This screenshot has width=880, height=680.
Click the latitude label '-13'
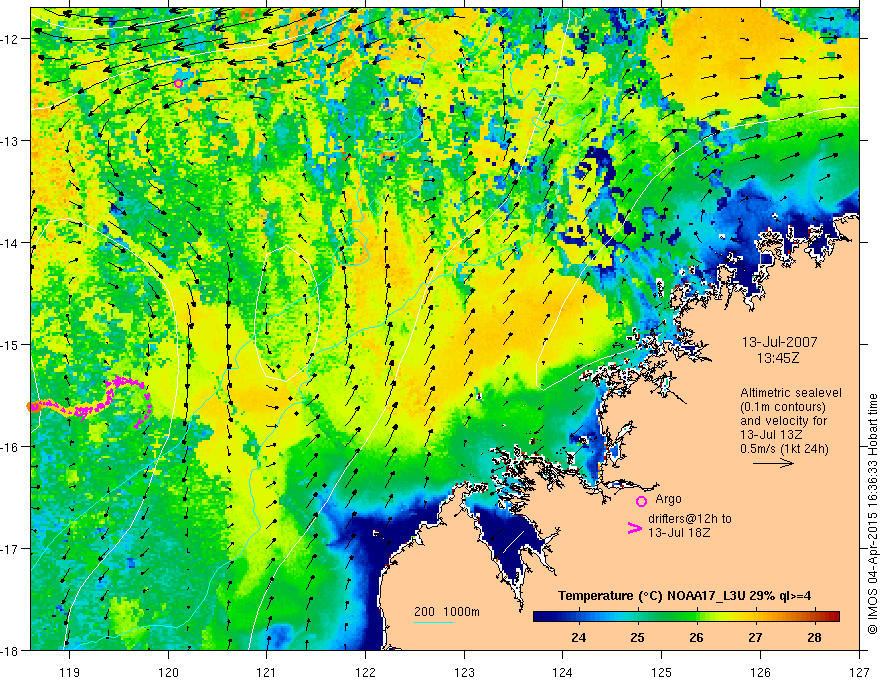pos(10,141)
